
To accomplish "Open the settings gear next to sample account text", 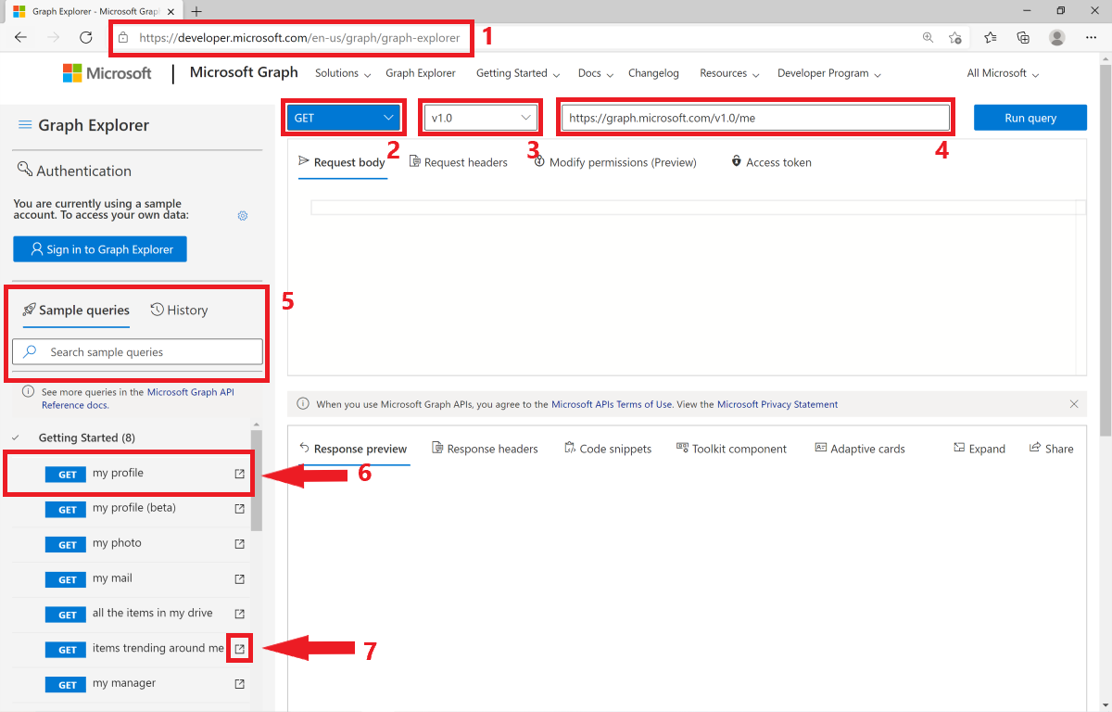I will [242, 215].
